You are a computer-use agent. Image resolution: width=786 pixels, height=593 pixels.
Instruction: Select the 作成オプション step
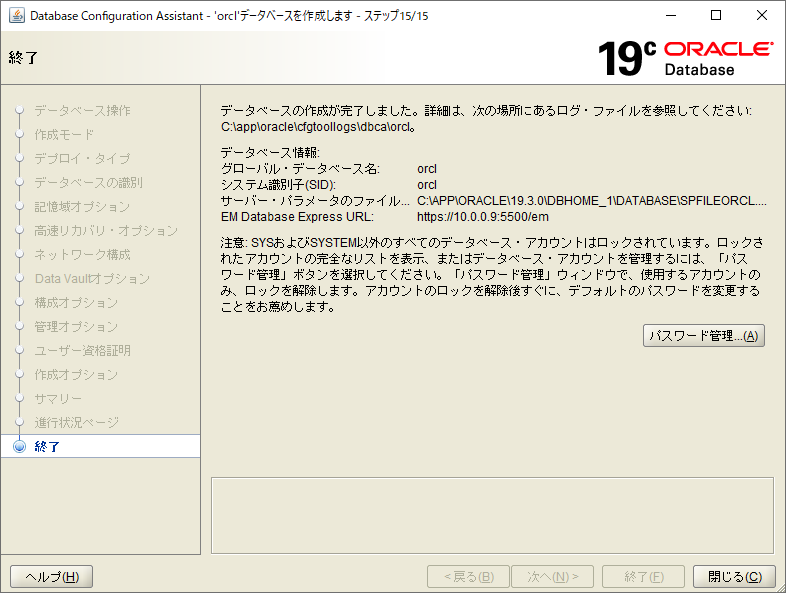(76, 374)
